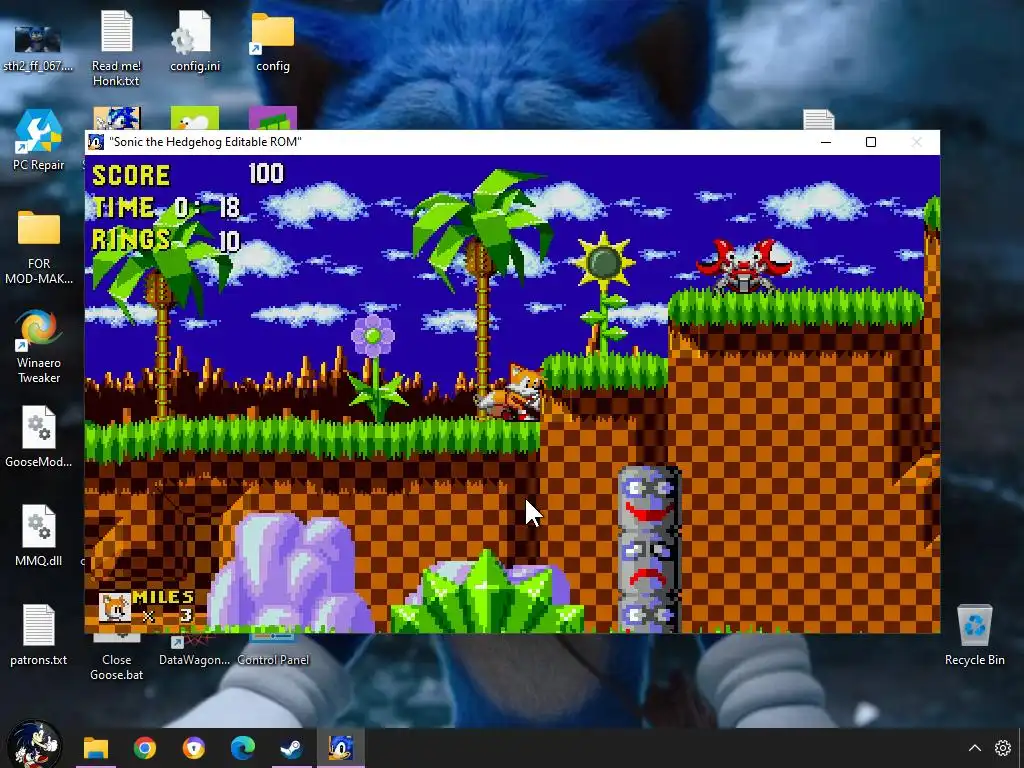Click the Miles lives counter icon
This screenshot has height=768, width=1024.
[115, 608]
